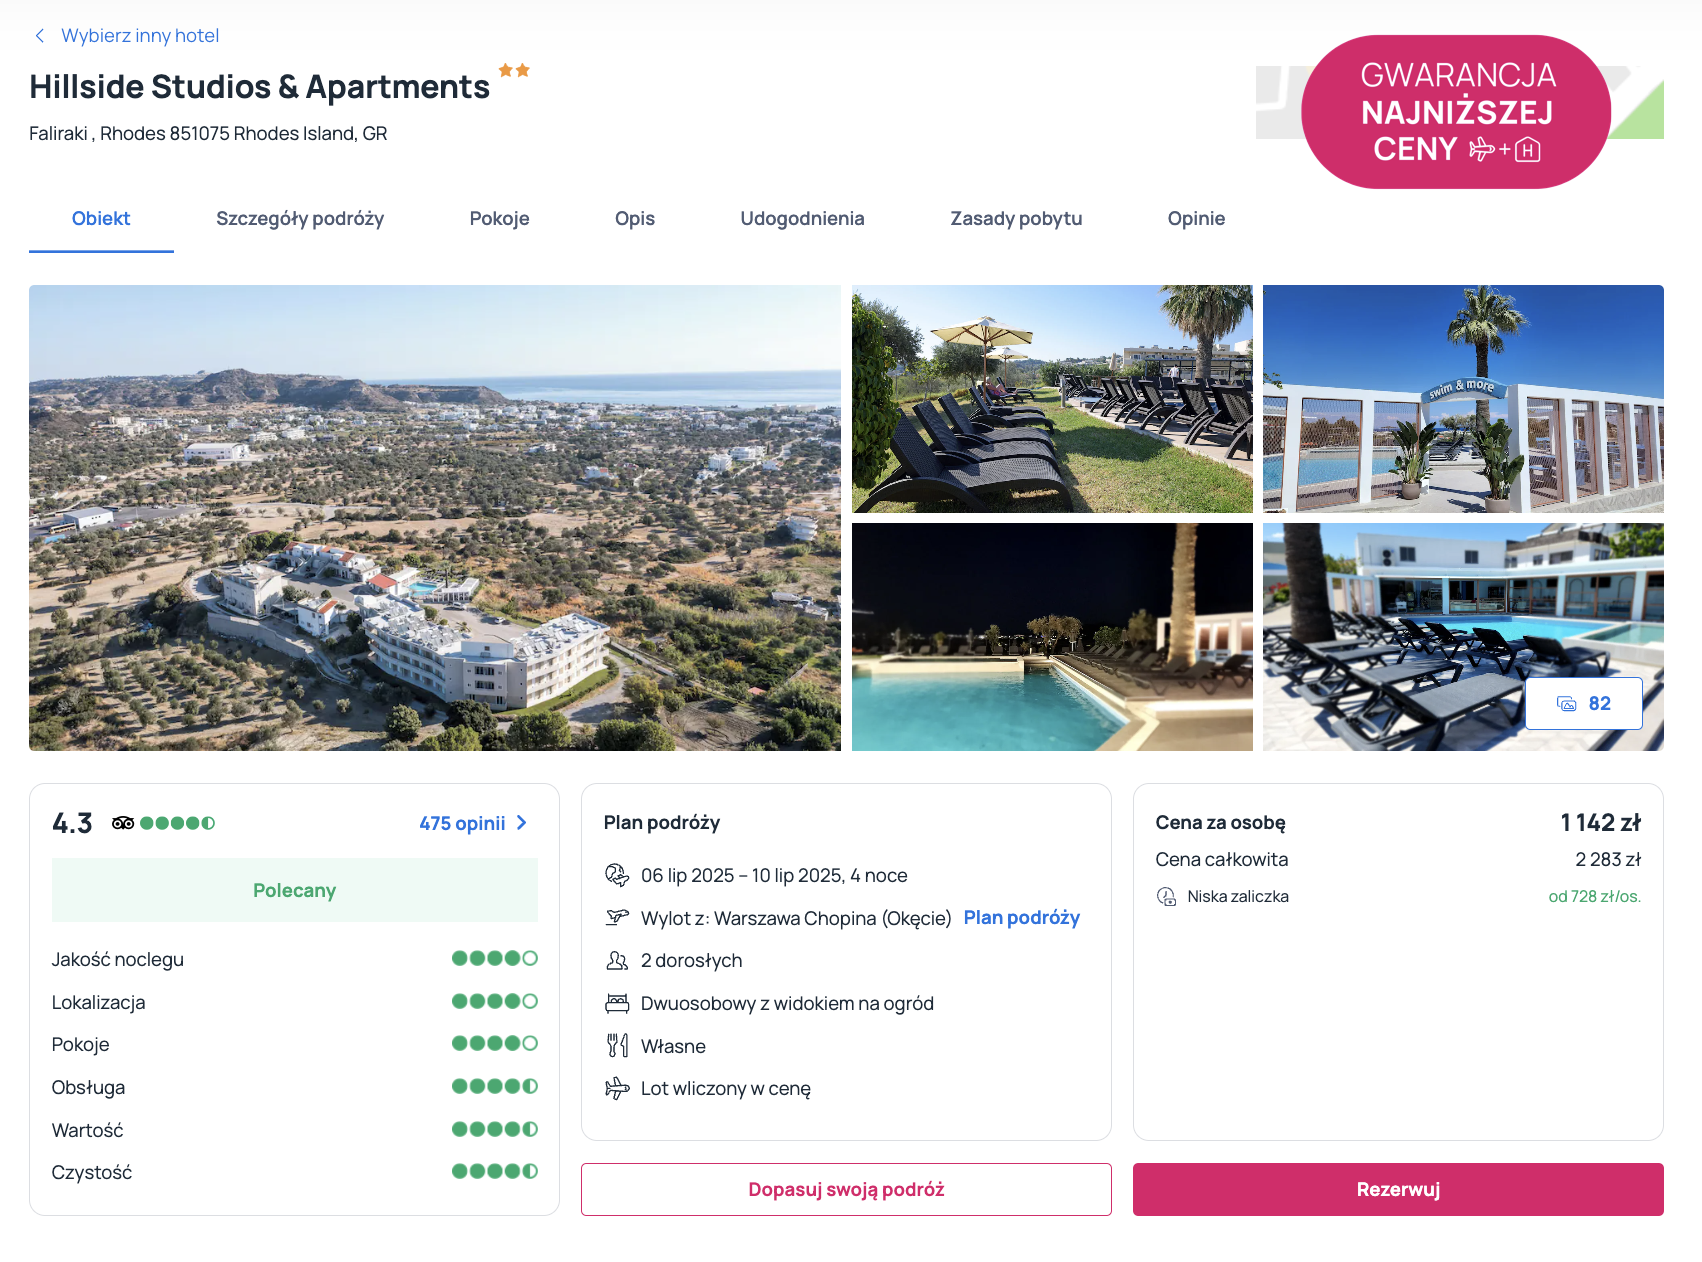Open the Plan podróży link

point(1021,917)
